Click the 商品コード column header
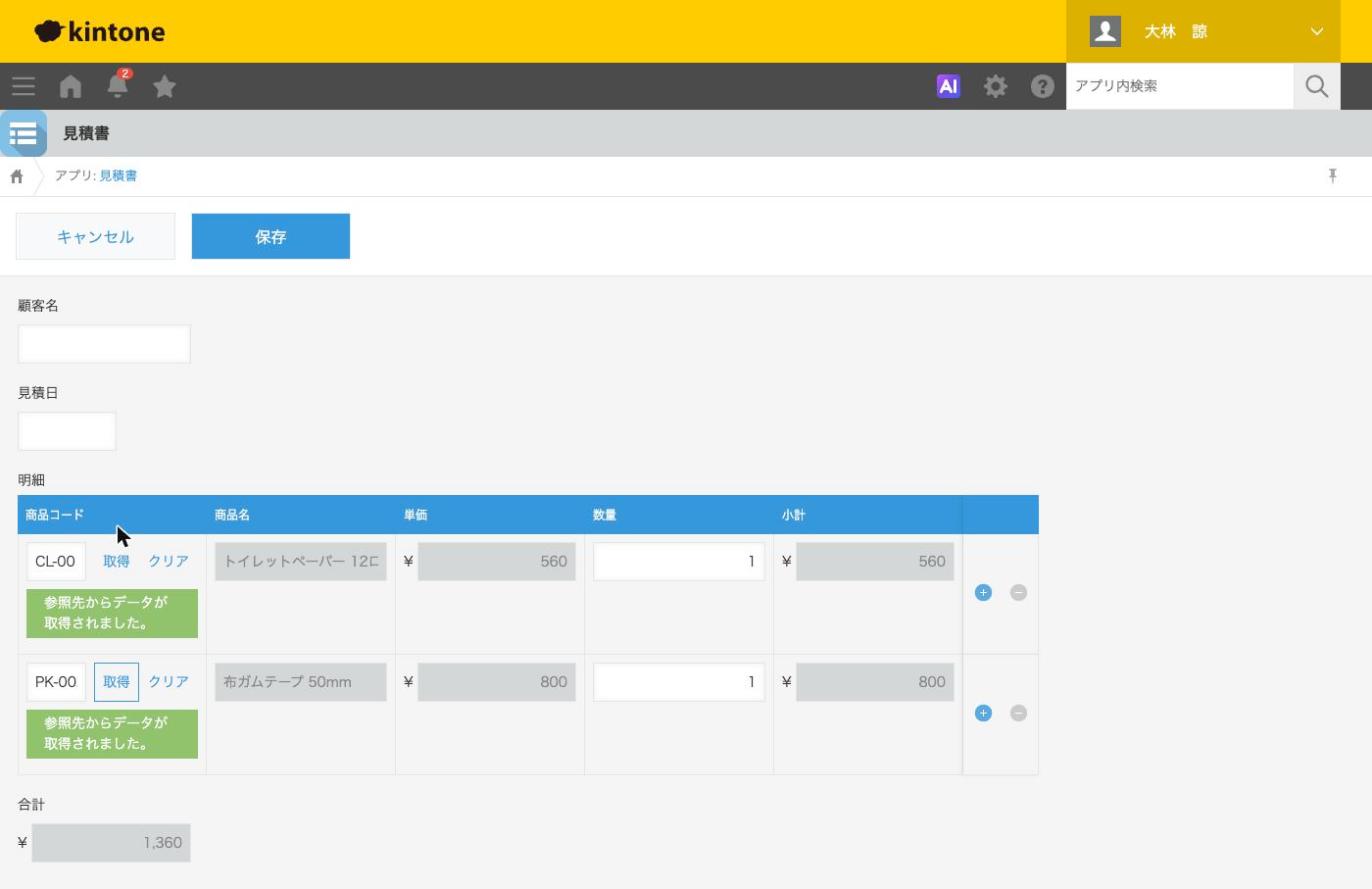 click(x=112, y=515)
